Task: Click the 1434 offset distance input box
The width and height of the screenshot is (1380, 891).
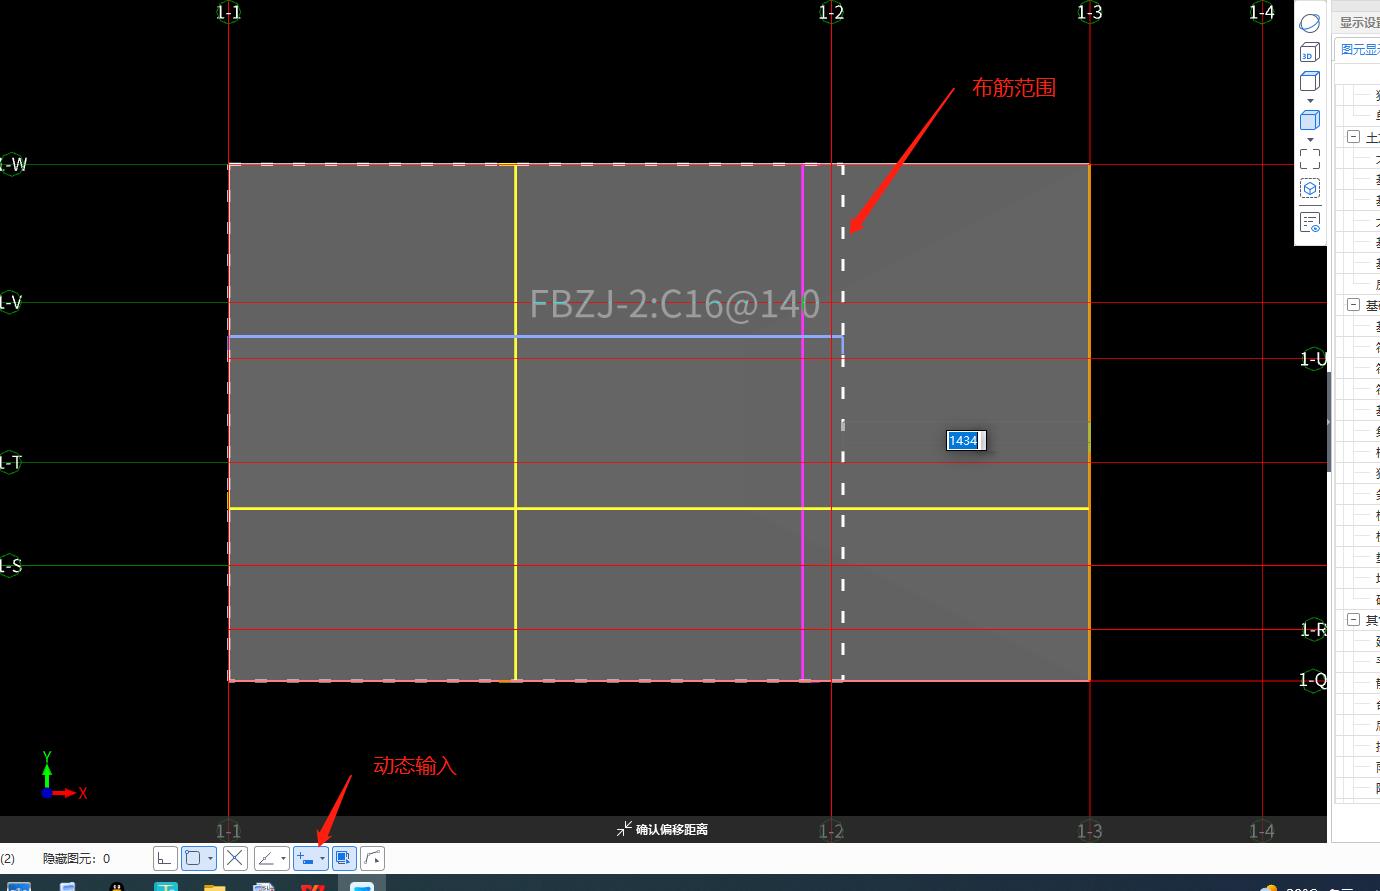Action: tap(966, 440)
